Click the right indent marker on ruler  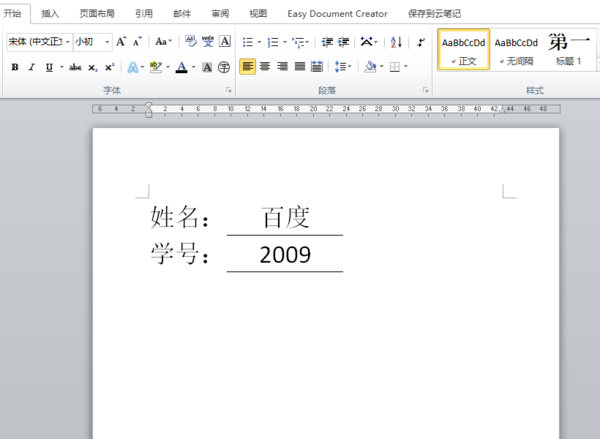click(502, 110)
